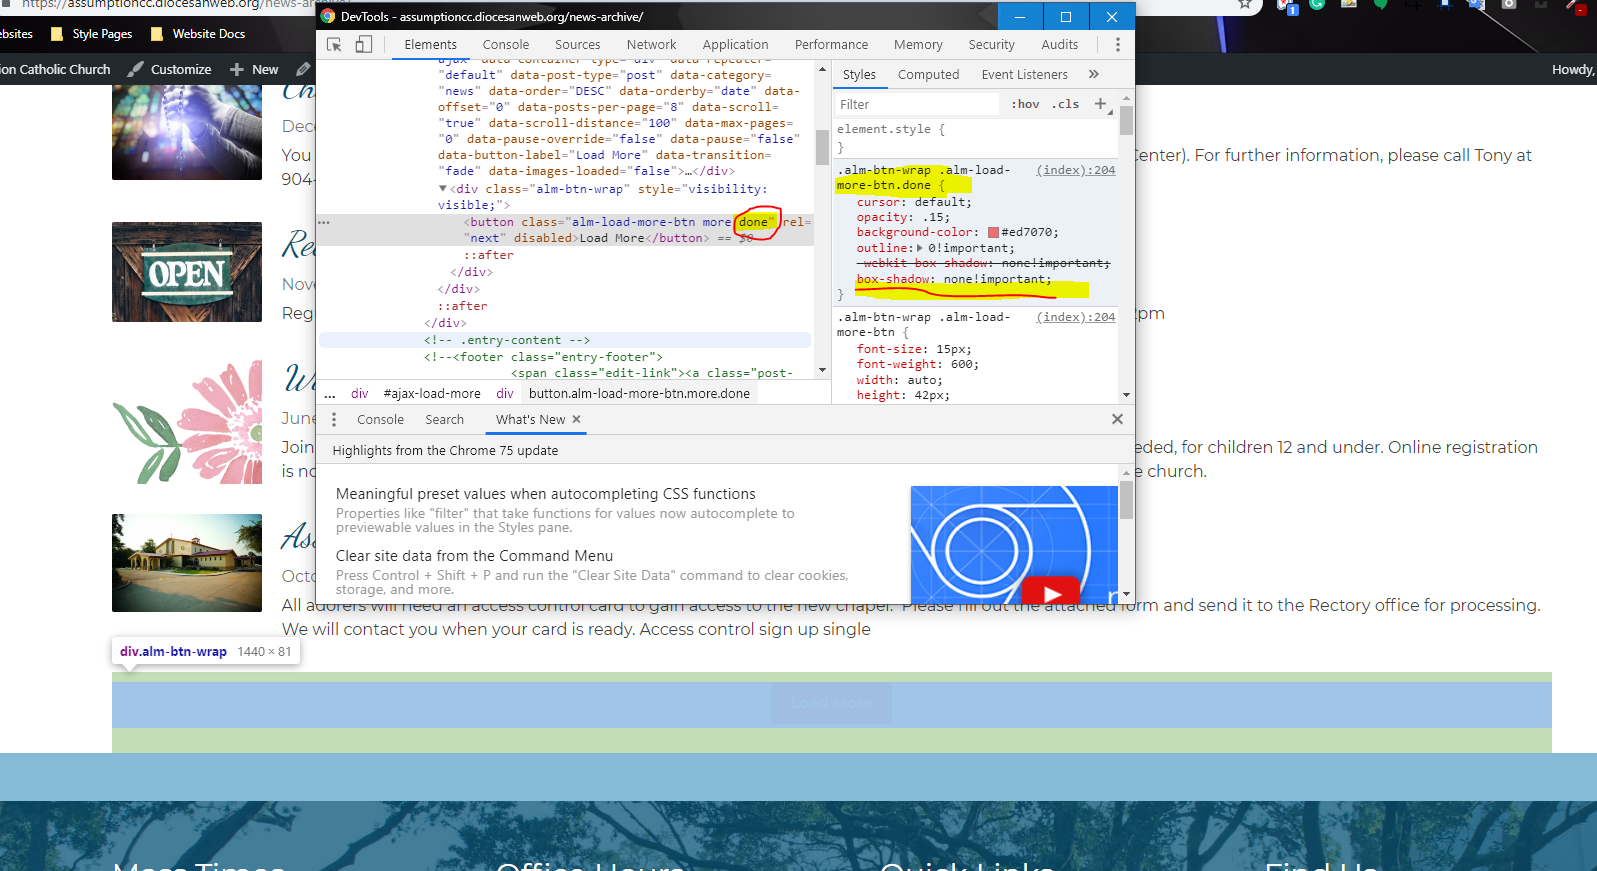The width and height of the screenshot is (1597, 871).
Task: Click the New Style Rule plus icon
Action: coord(1100,104)
